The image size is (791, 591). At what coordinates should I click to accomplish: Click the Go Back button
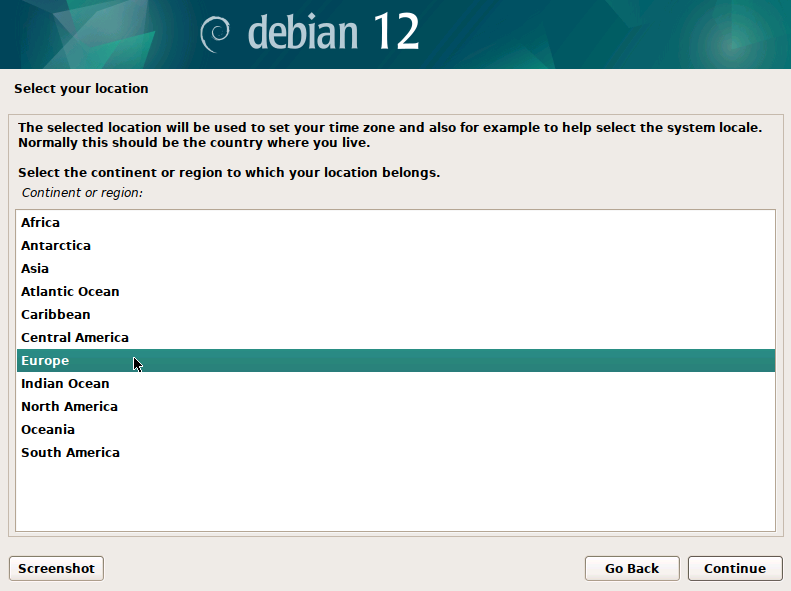coord(632,568)
